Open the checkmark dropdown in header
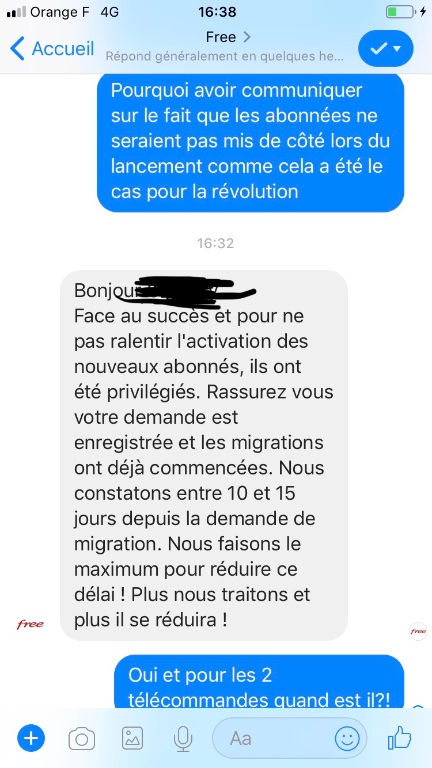The width and height of the screenshot is (432, 768). (x=386, y=48)
